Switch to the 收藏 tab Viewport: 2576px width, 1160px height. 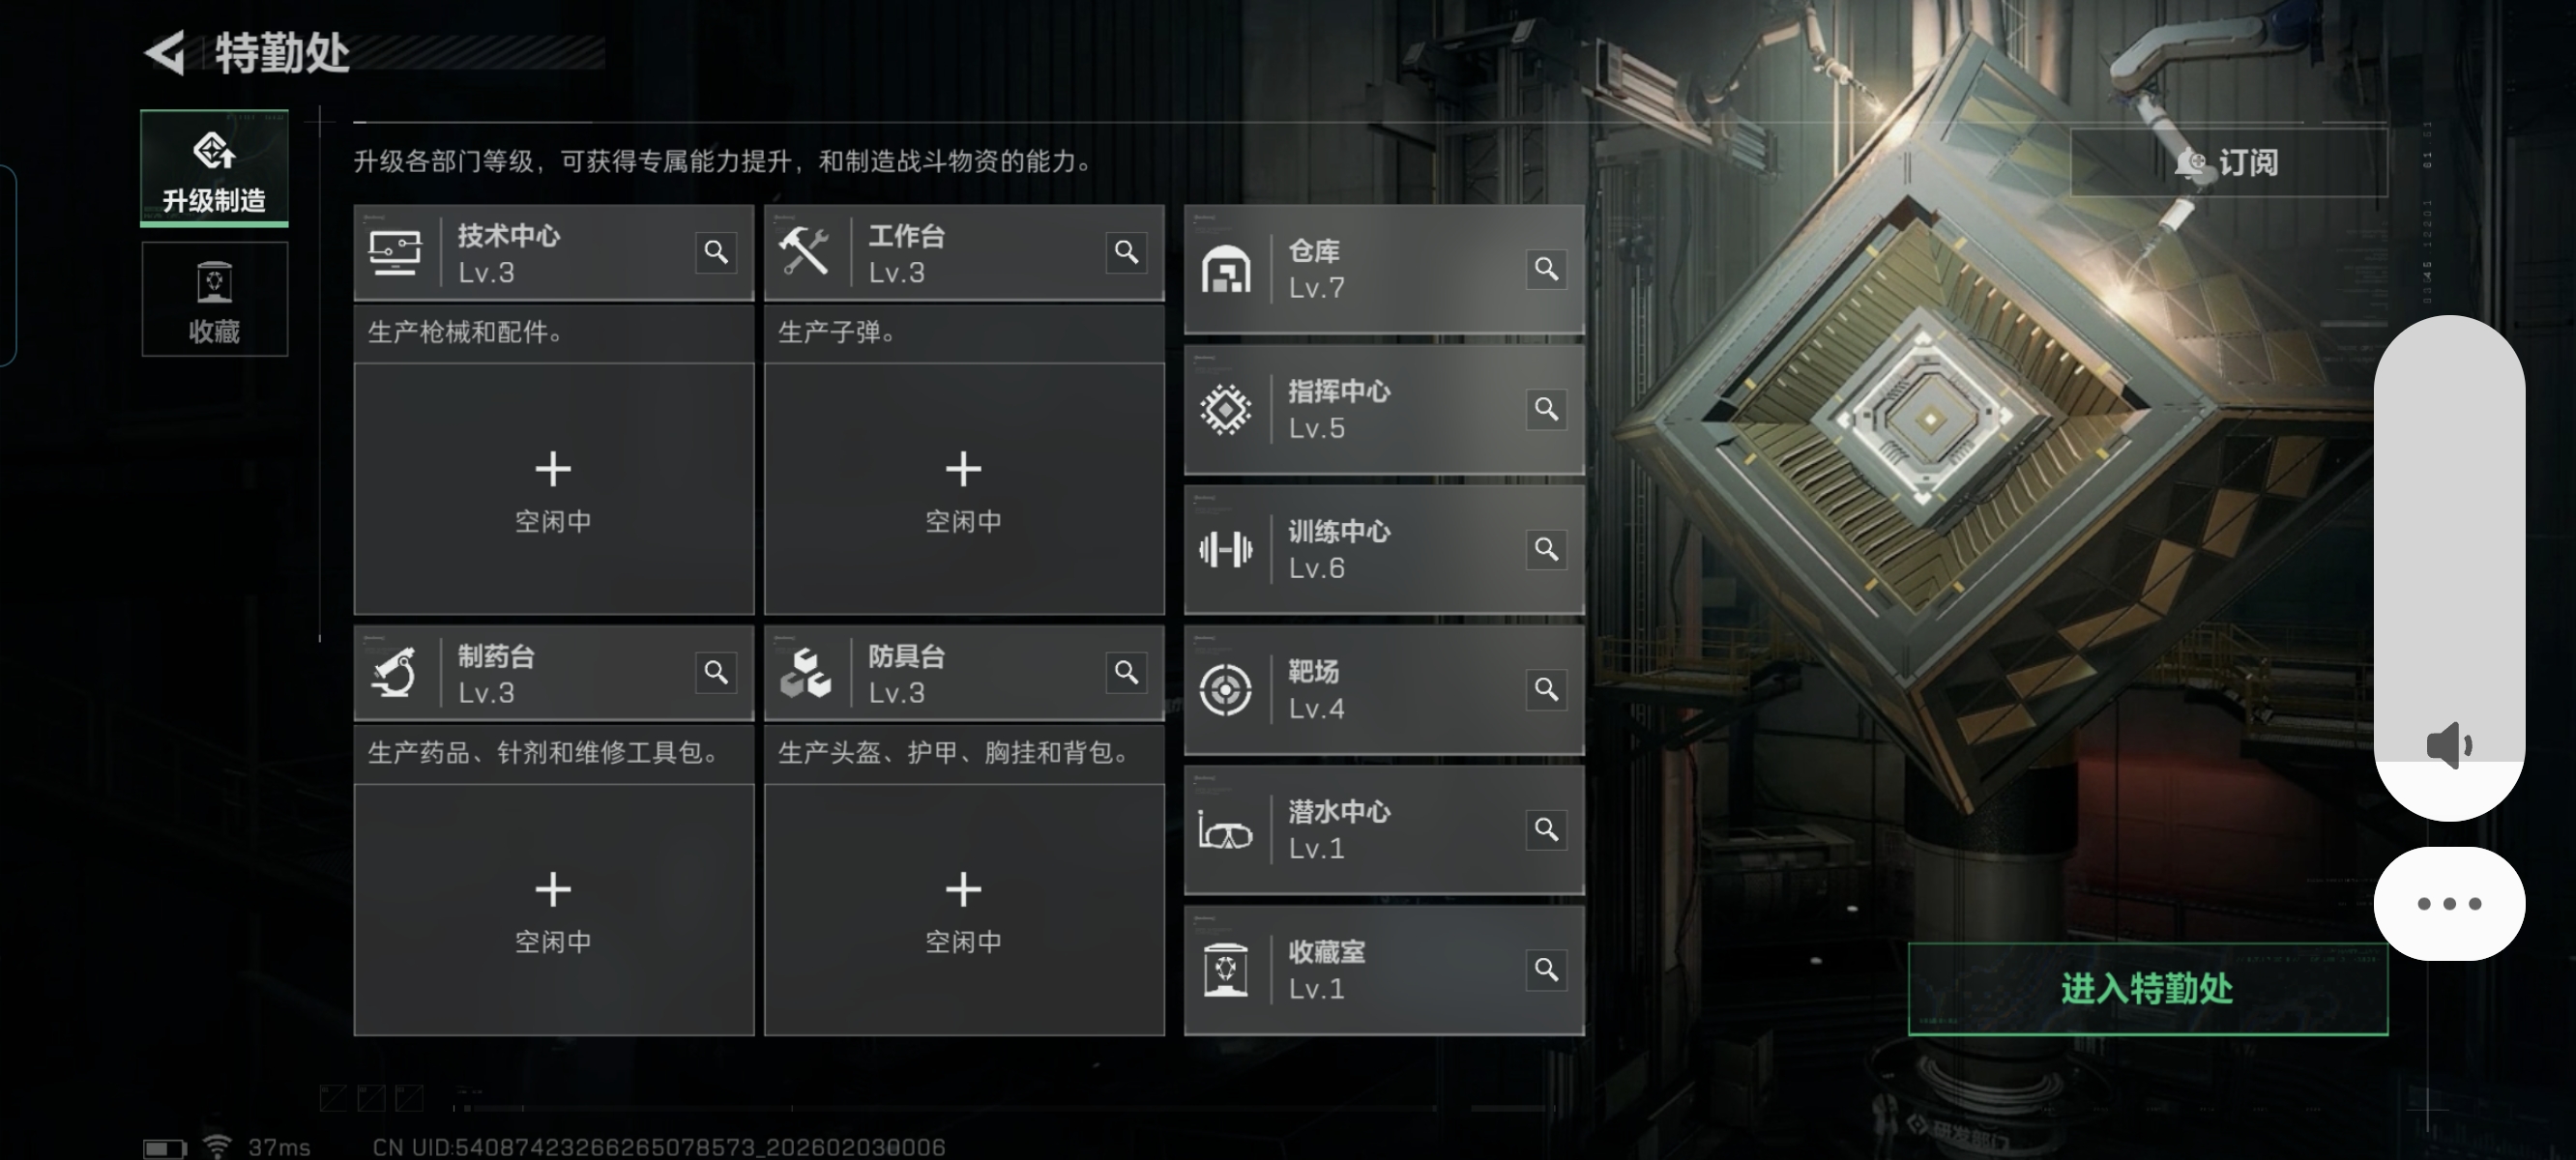214,299
